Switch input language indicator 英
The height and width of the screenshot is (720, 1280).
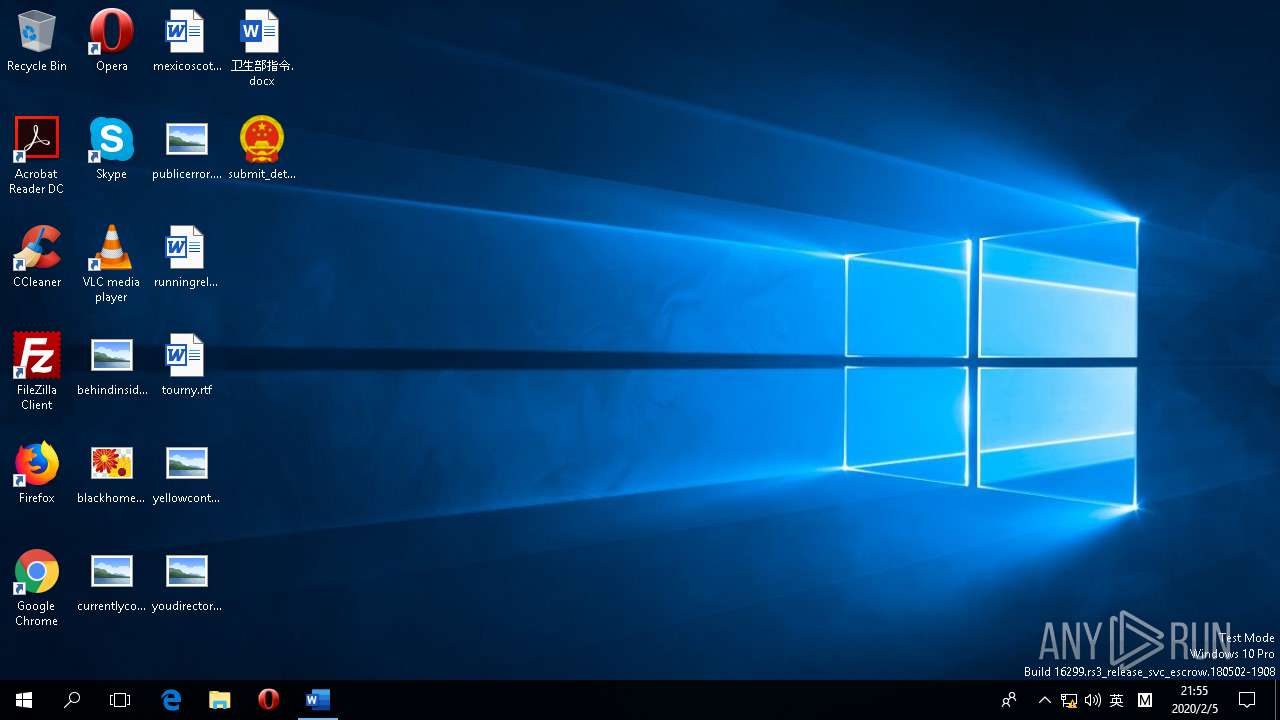1117,700
